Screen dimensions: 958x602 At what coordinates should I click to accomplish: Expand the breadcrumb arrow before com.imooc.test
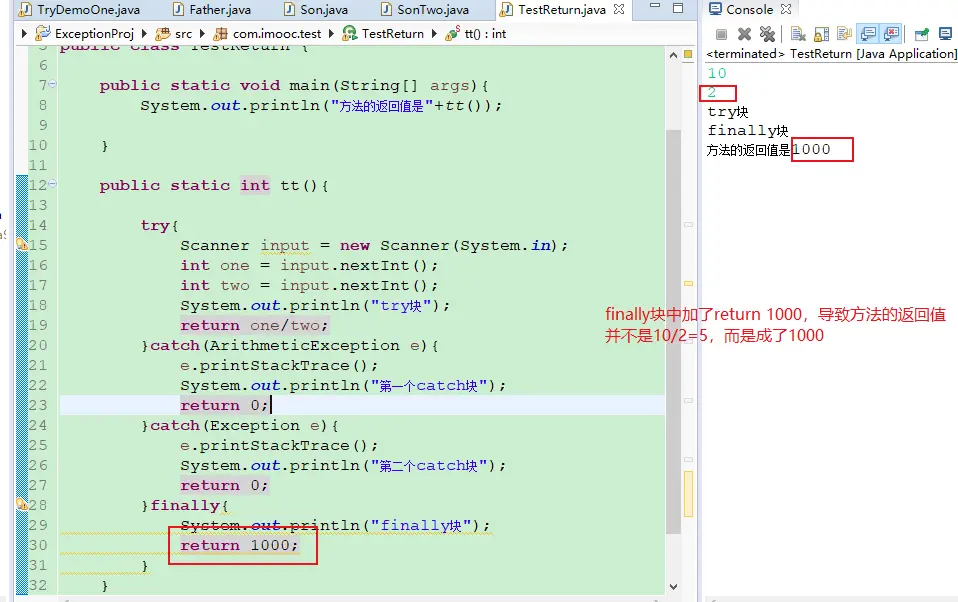click(x=202, y=34)
